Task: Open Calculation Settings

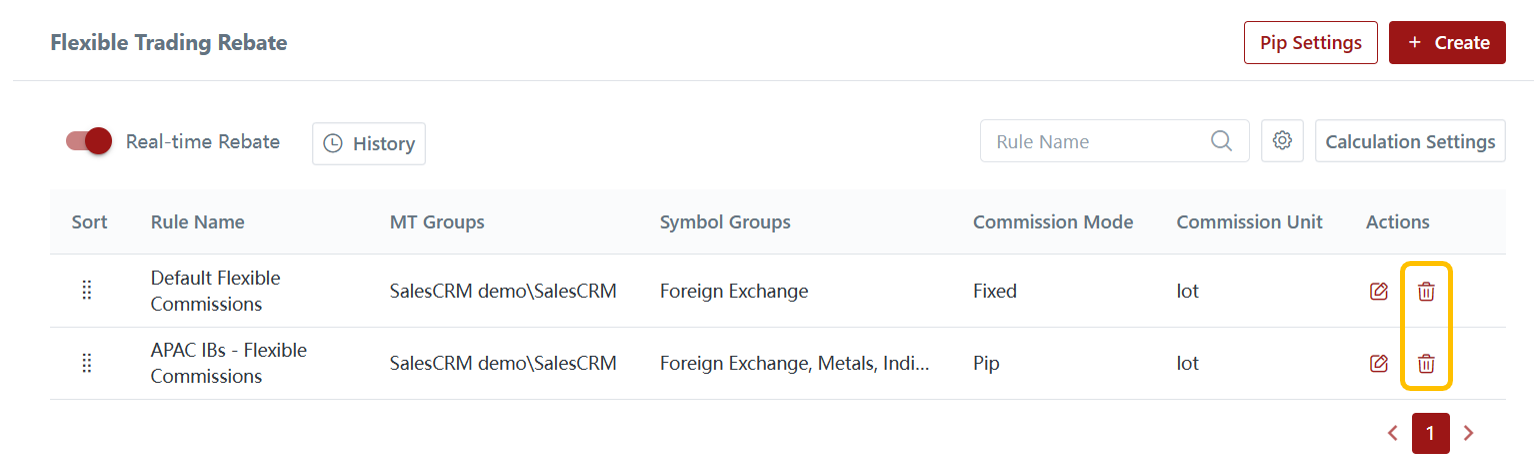Action: click(1409, 142)
